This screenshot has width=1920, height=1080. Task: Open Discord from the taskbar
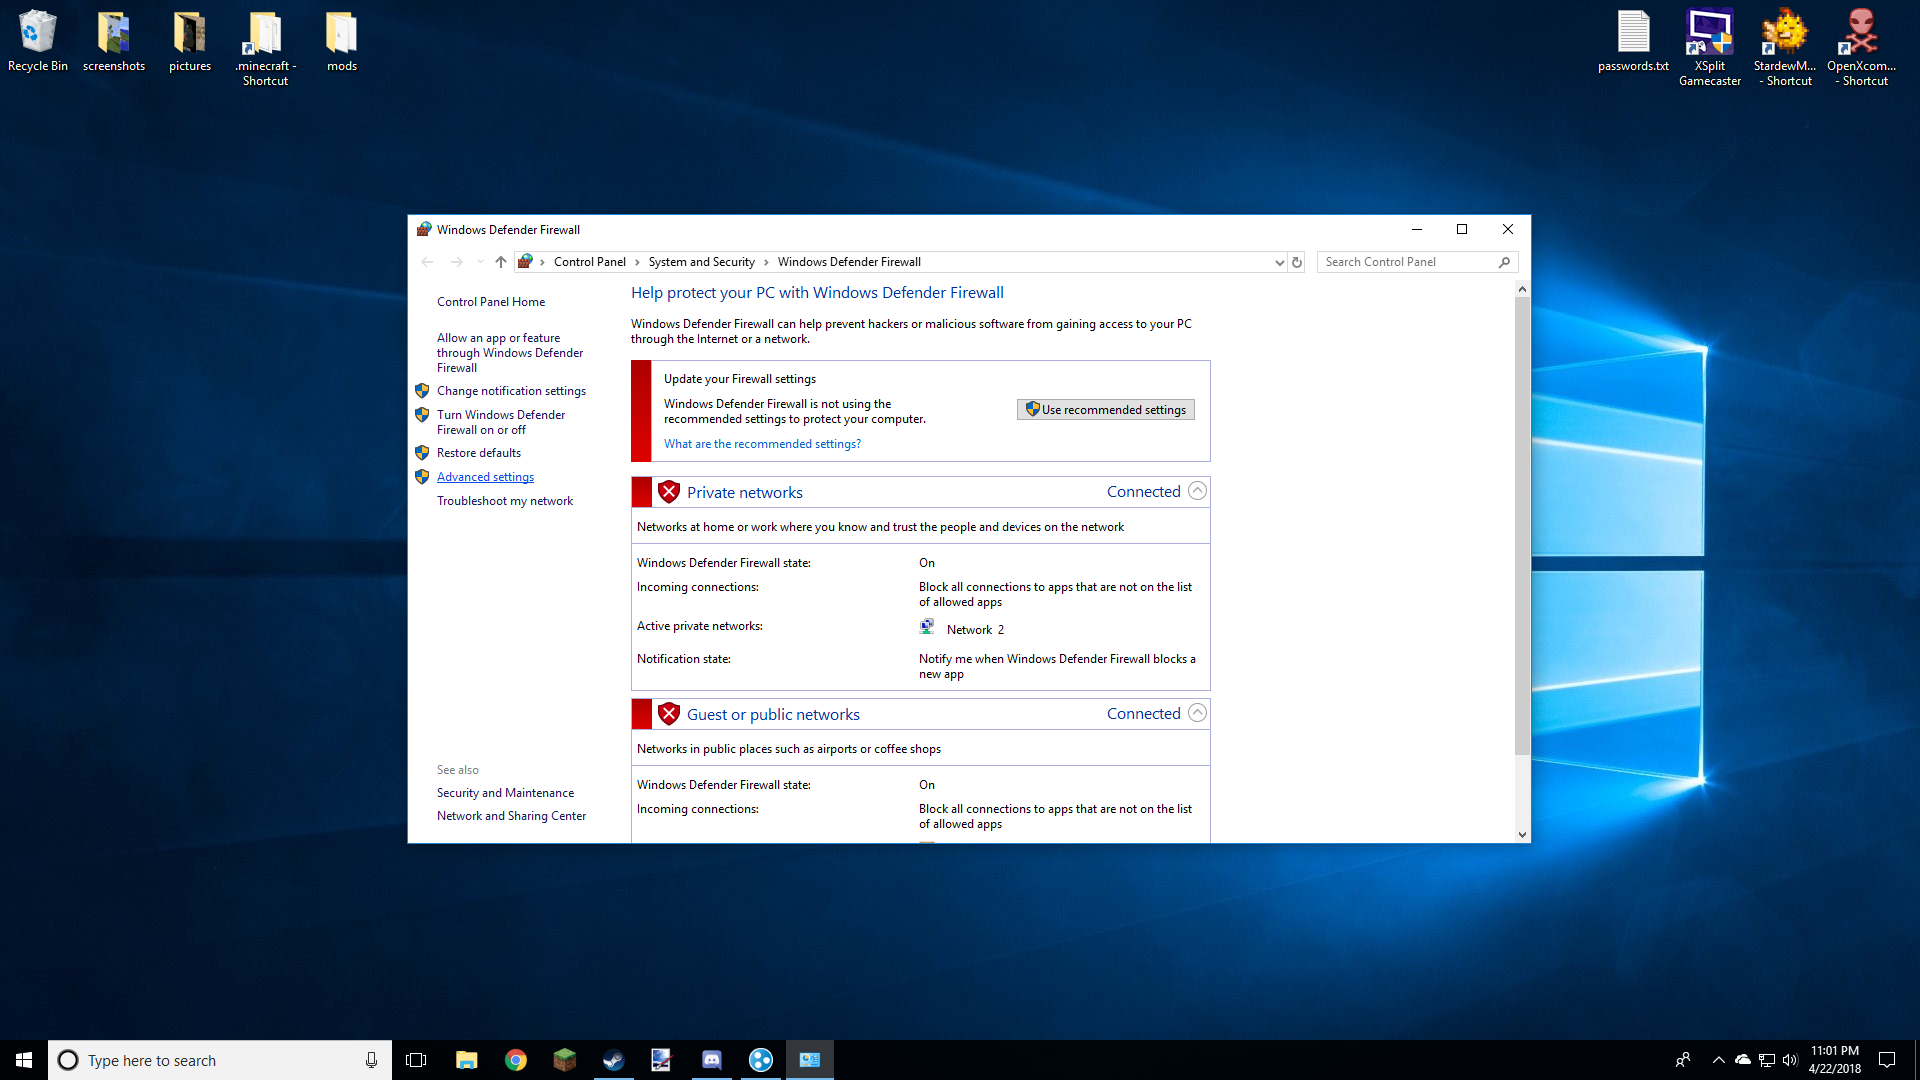711,1060
